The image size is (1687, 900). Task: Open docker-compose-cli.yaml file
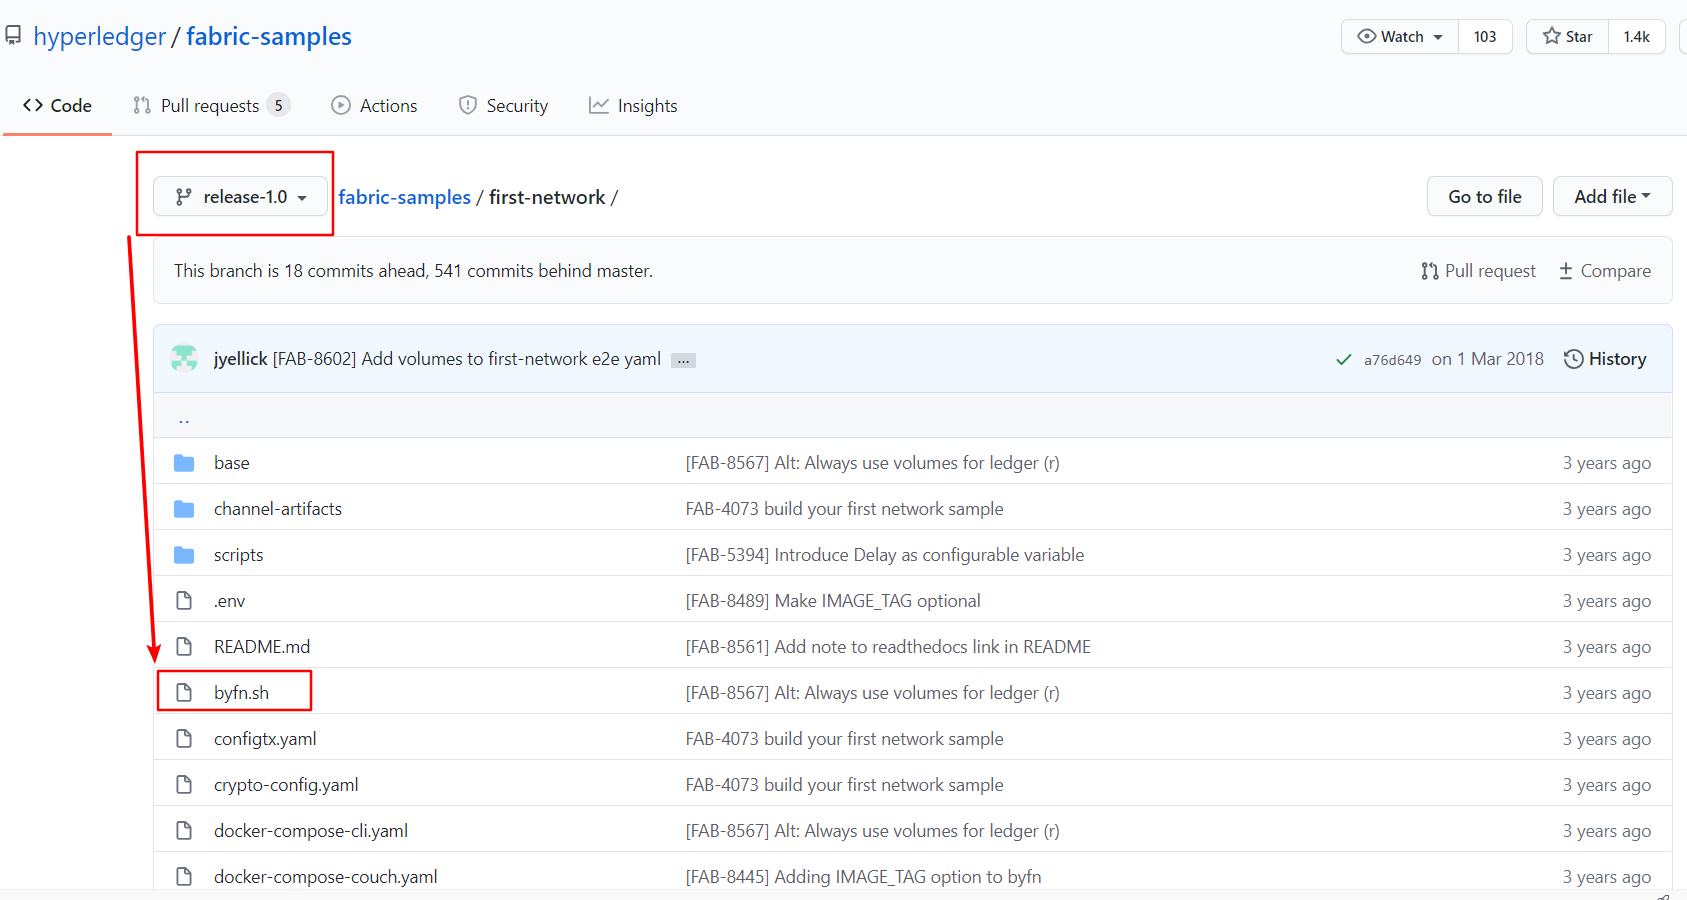tap(311, 831)
